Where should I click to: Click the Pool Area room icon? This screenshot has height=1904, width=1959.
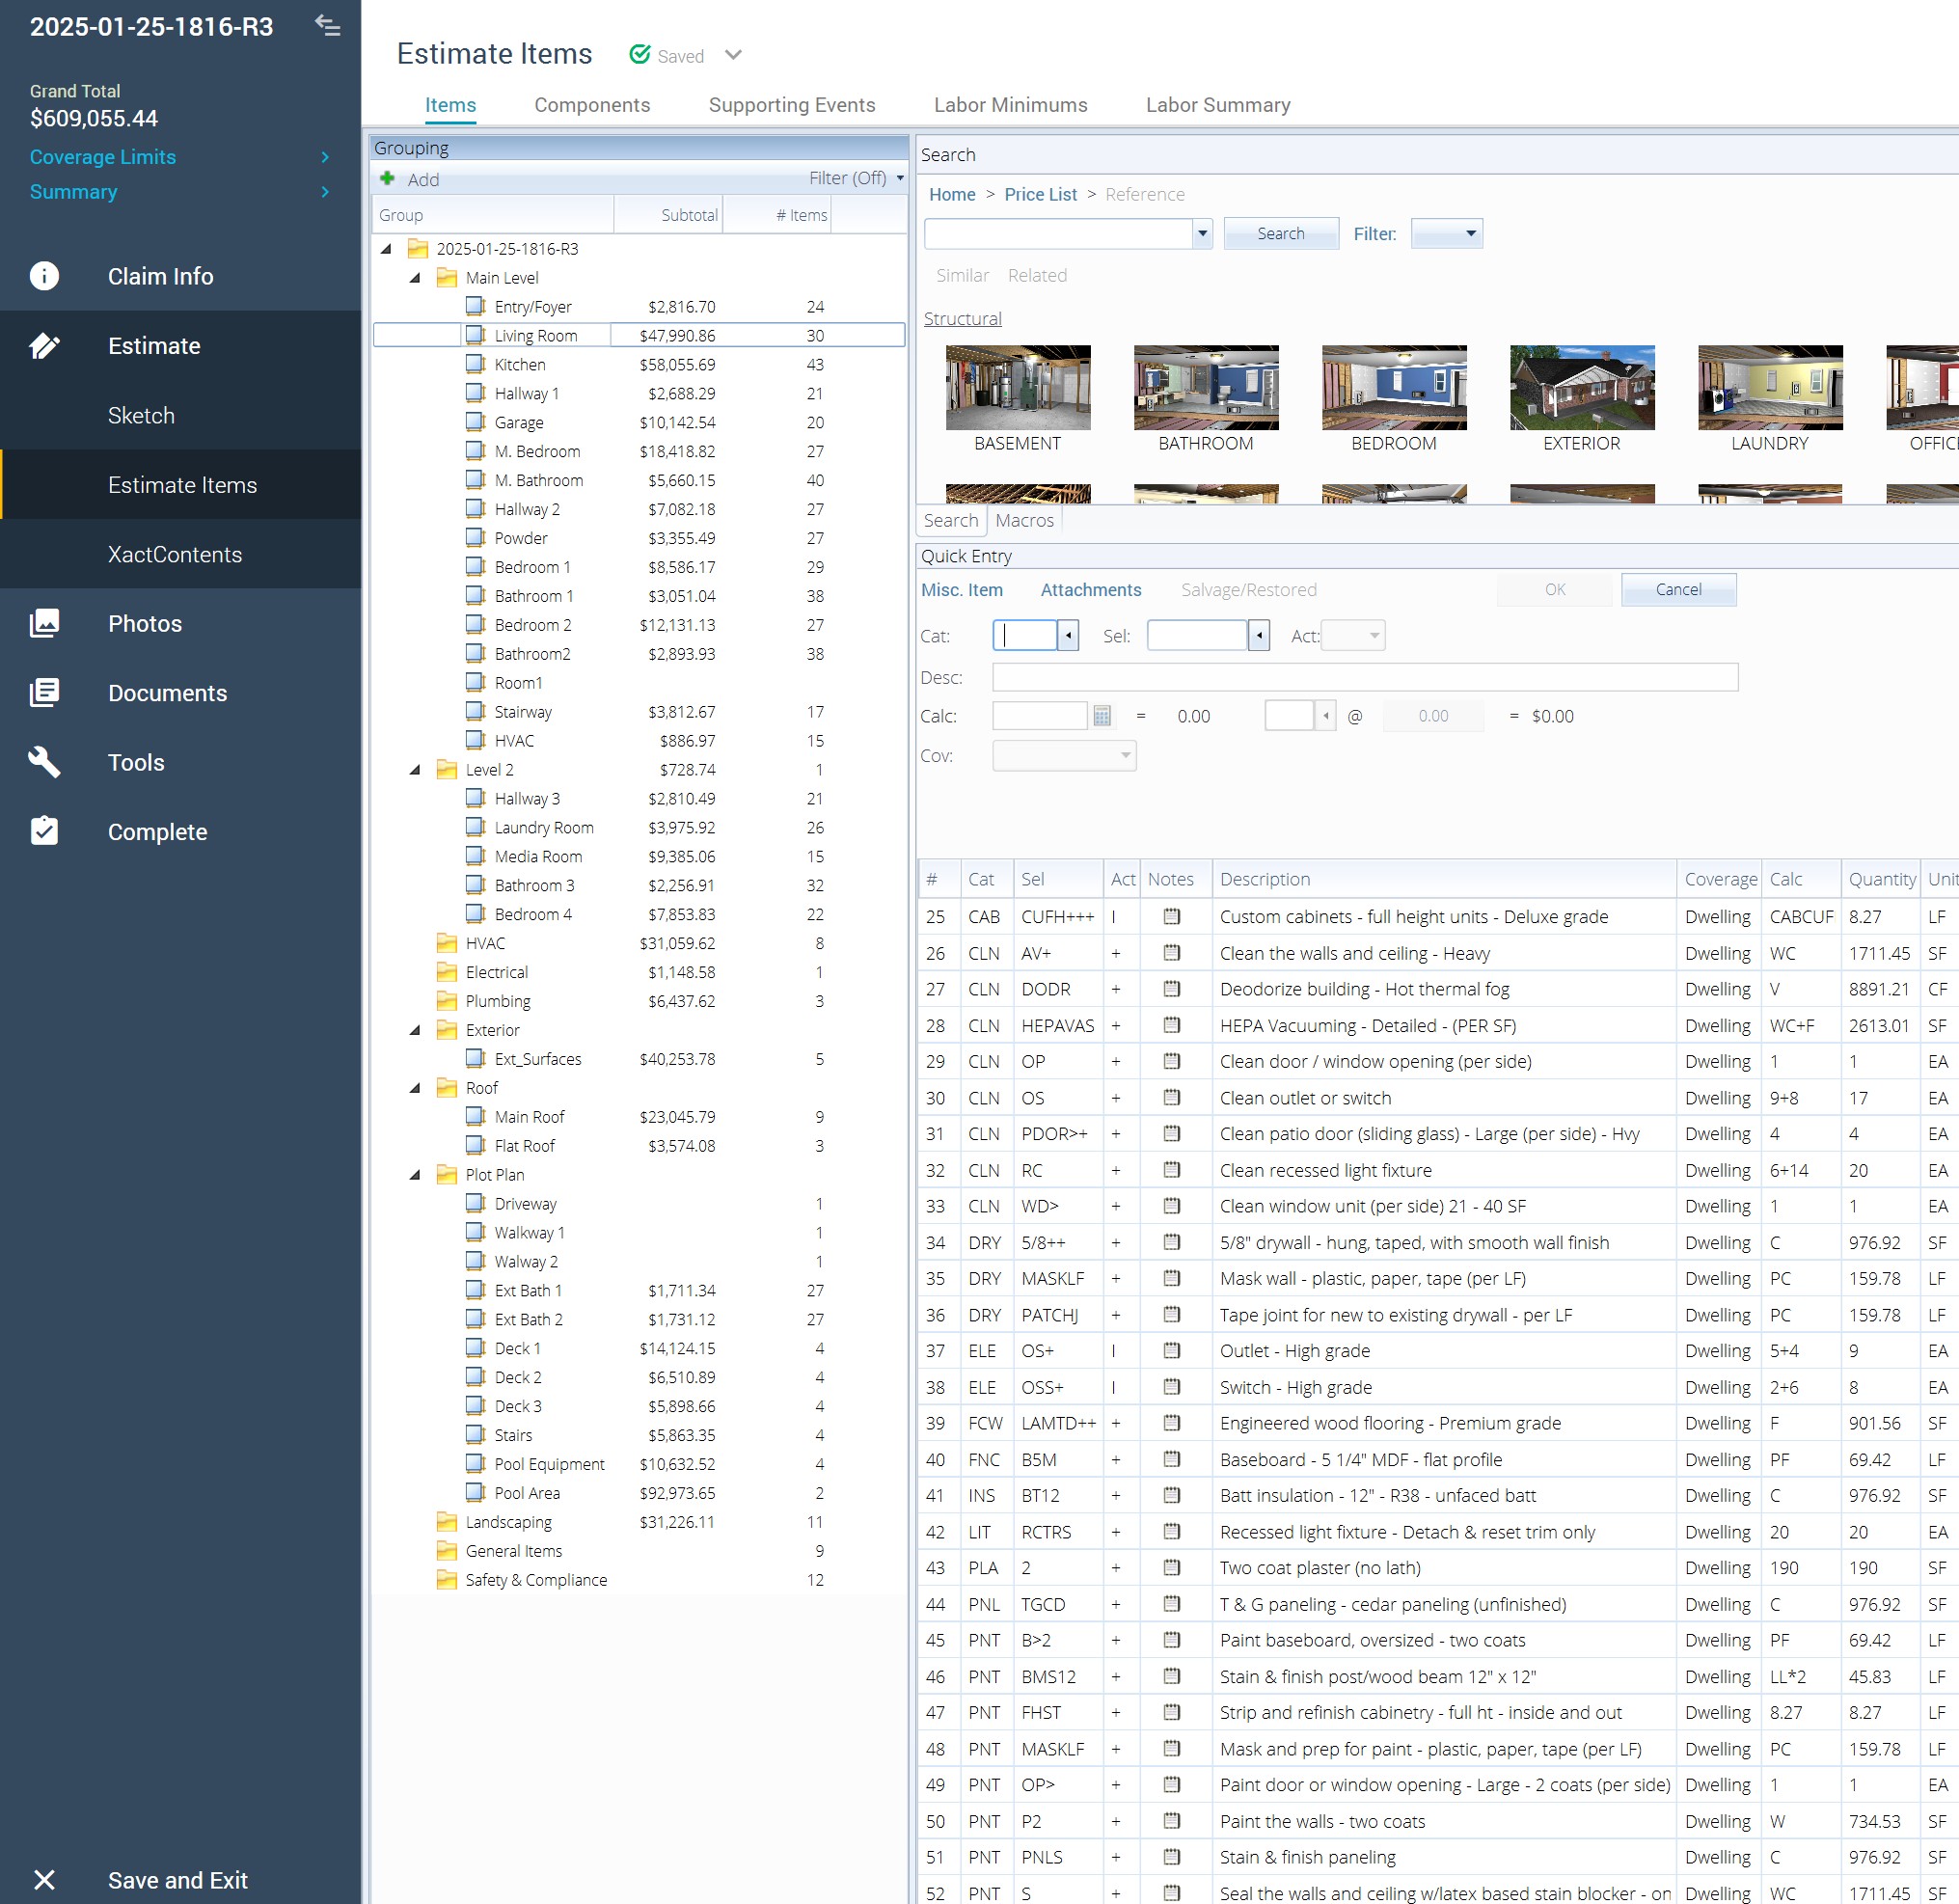(476, 1492)
